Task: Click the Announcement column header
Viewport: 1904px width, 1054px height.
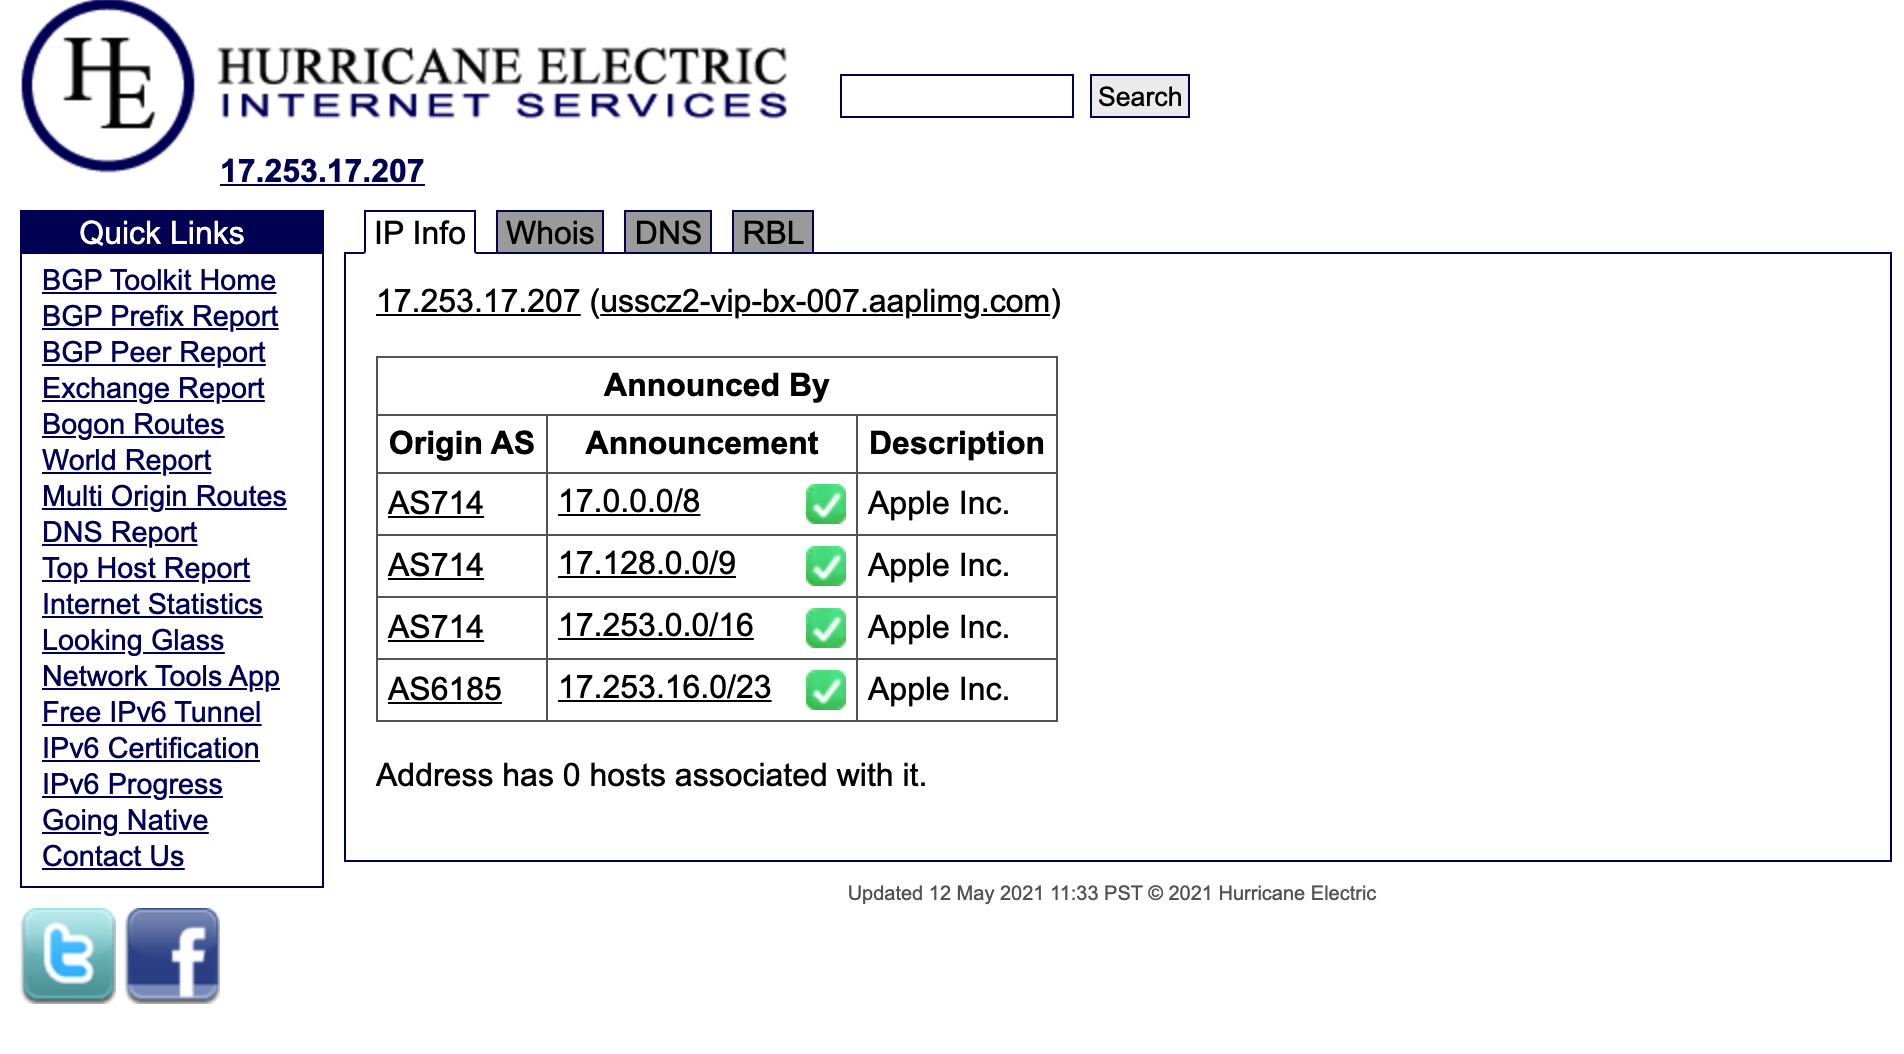Action: pyautogui.click(x=702, y=443)
